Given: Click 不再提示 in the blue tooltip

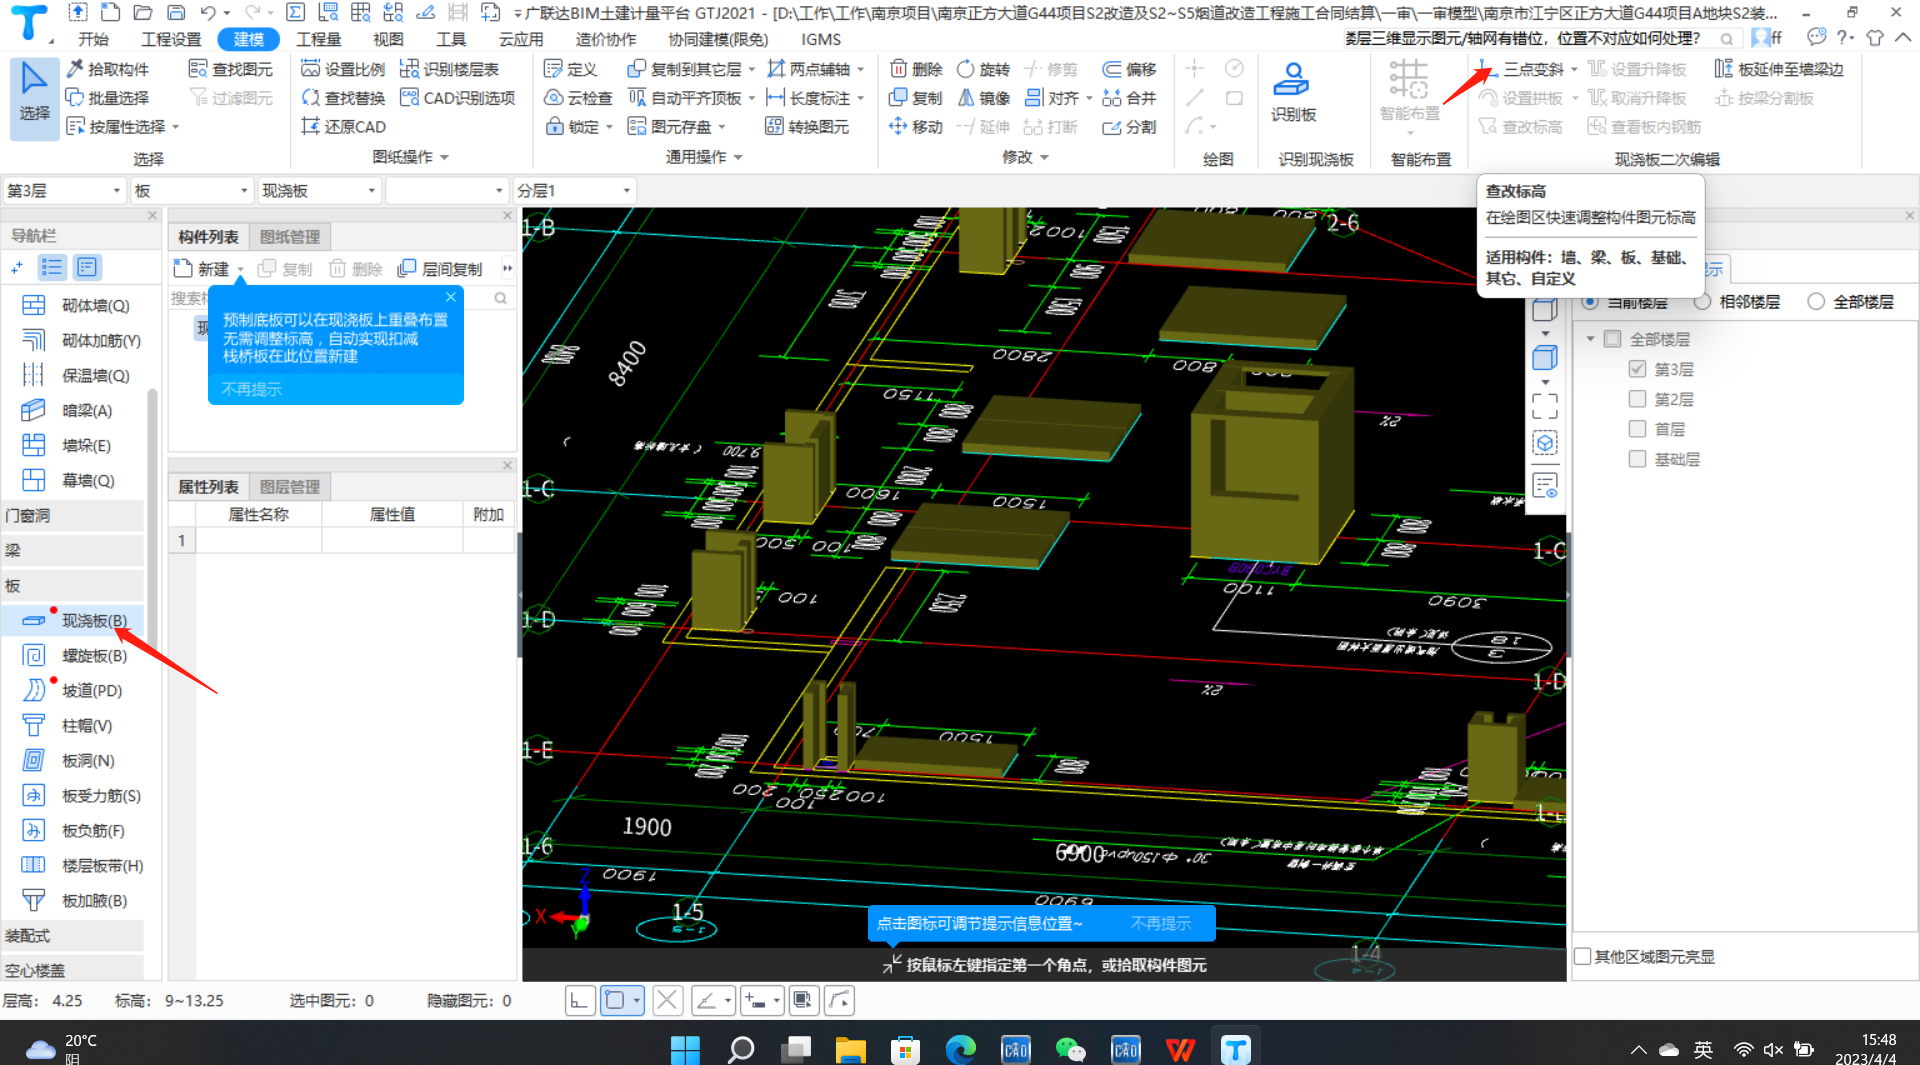Looking at the screenshot, I should coord(251,389).
